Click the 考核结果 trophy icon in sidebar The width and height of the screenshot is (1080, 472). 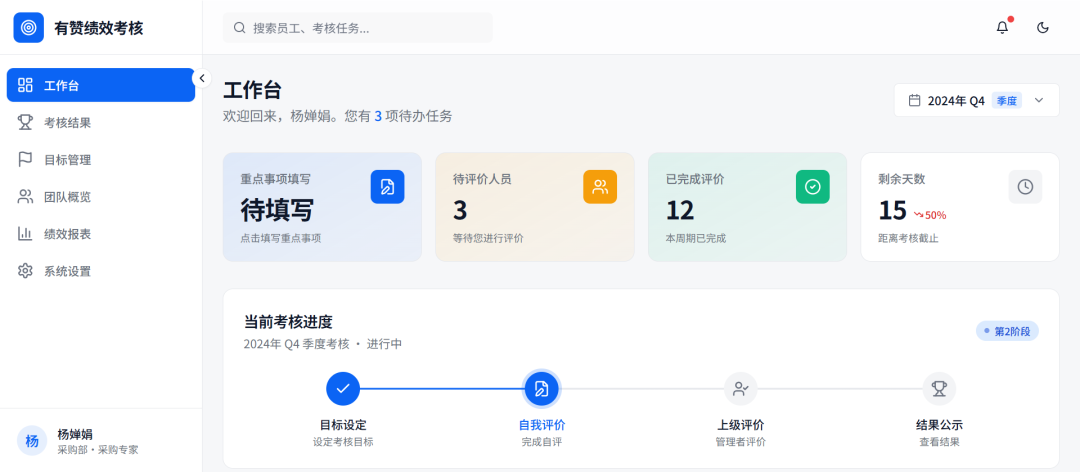[25, 123]
